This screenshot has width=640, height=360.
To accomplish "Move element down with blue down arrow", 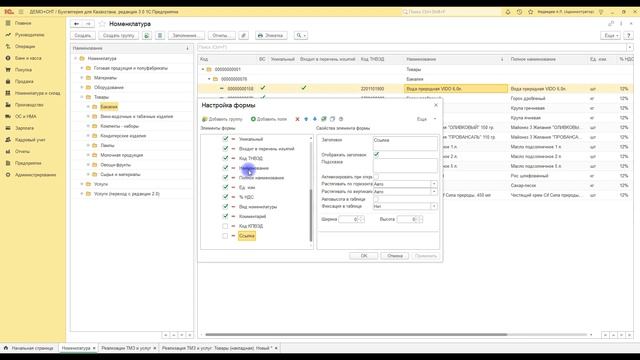I will coord(315,119).
